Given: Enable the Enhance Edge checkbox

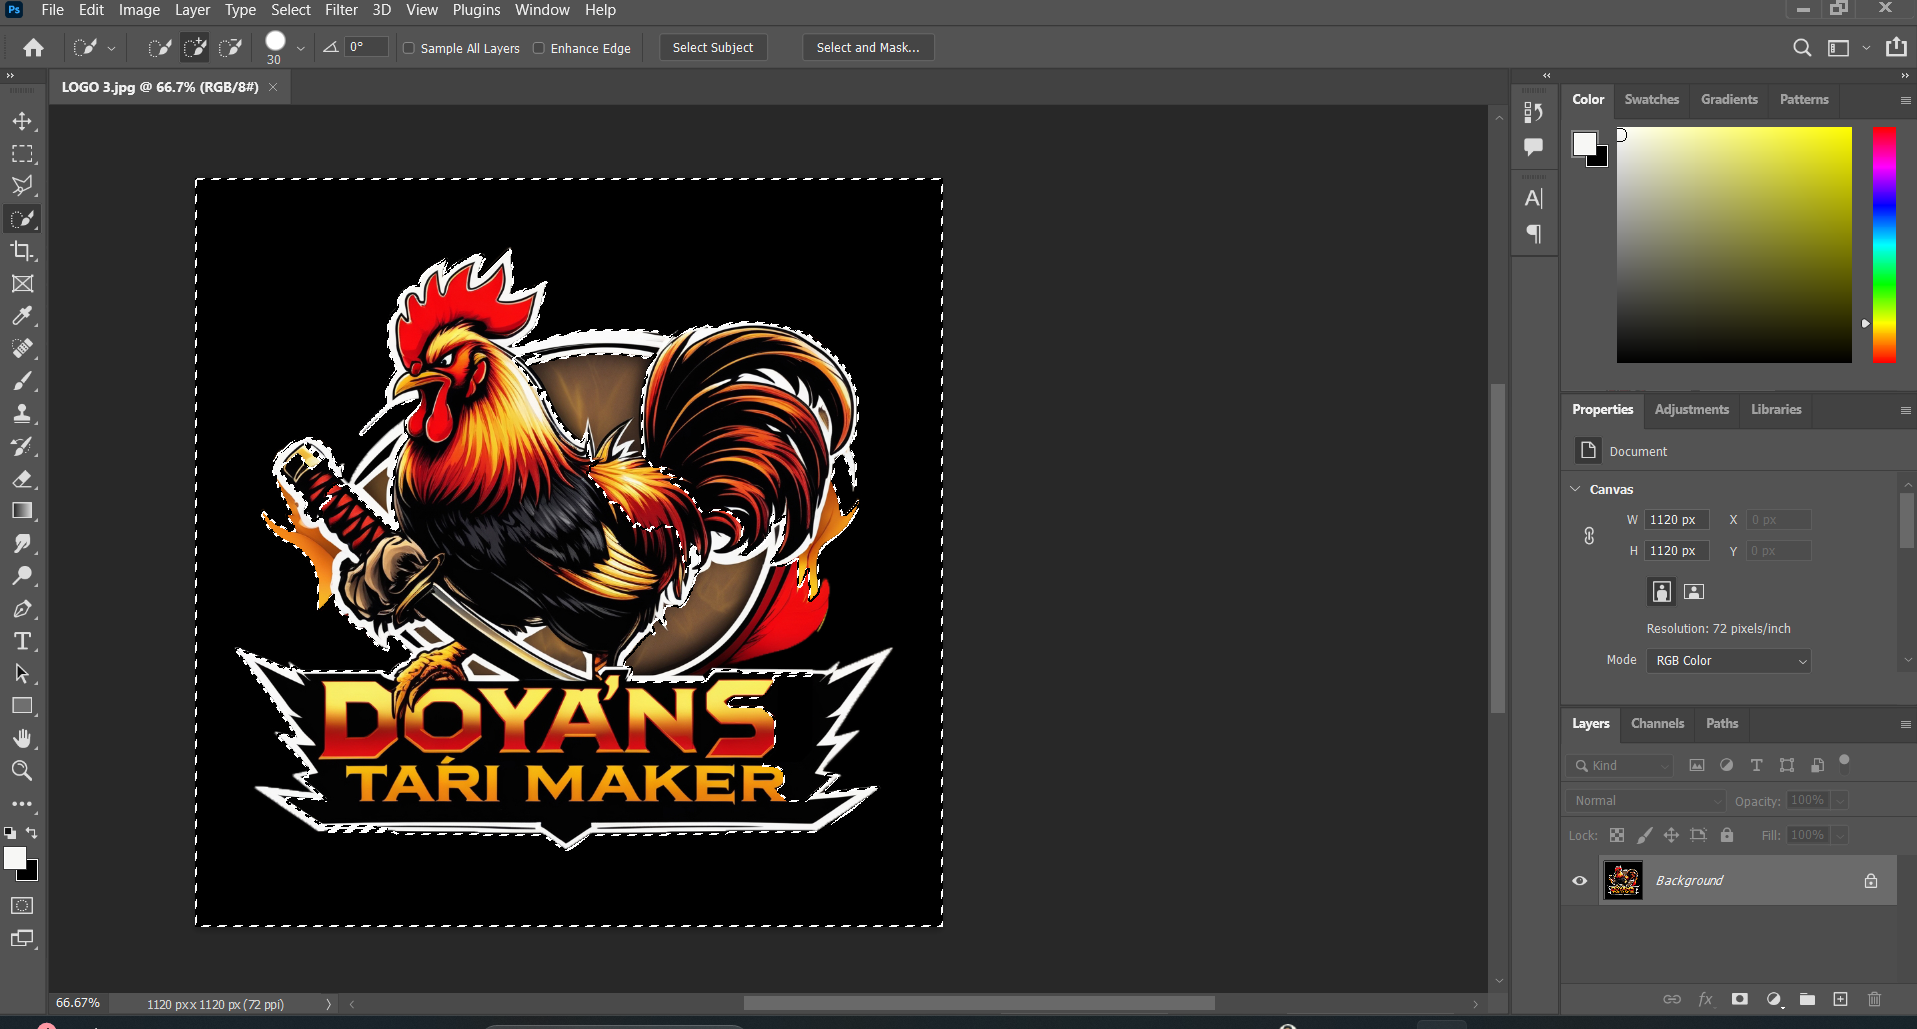Looking at the screenshot, I should (x=539, y=48).
